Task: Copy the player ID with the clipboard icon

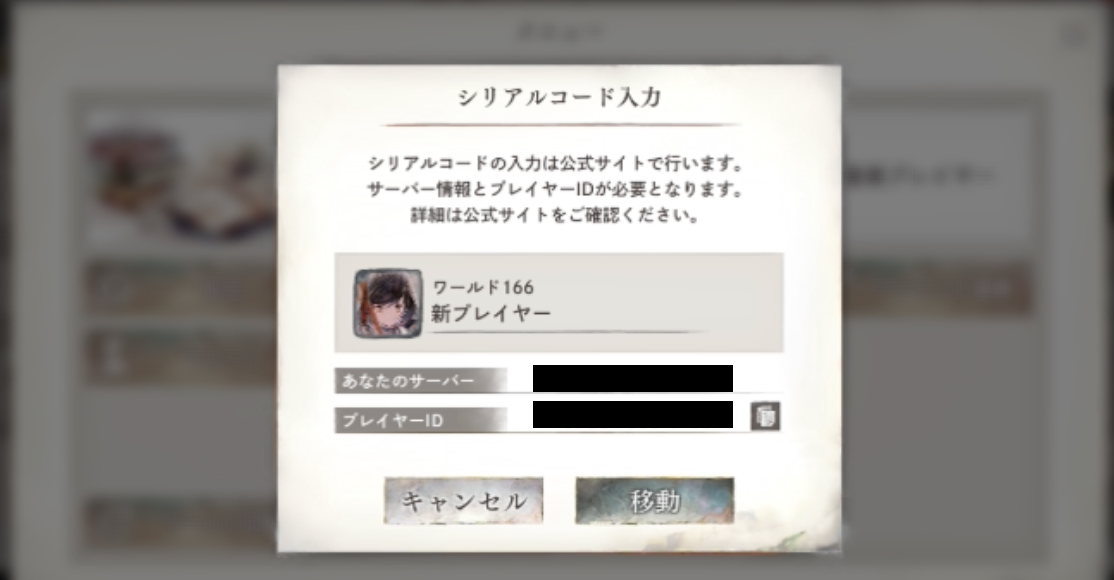Action: [x=765, y=417]
